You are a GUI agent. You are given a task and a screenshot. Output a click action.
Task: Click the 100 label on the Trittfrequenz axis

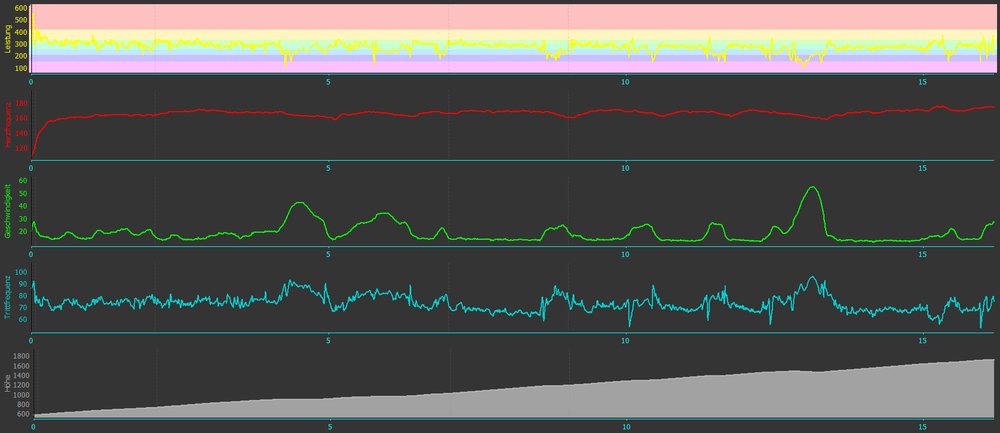pos(21,271)
